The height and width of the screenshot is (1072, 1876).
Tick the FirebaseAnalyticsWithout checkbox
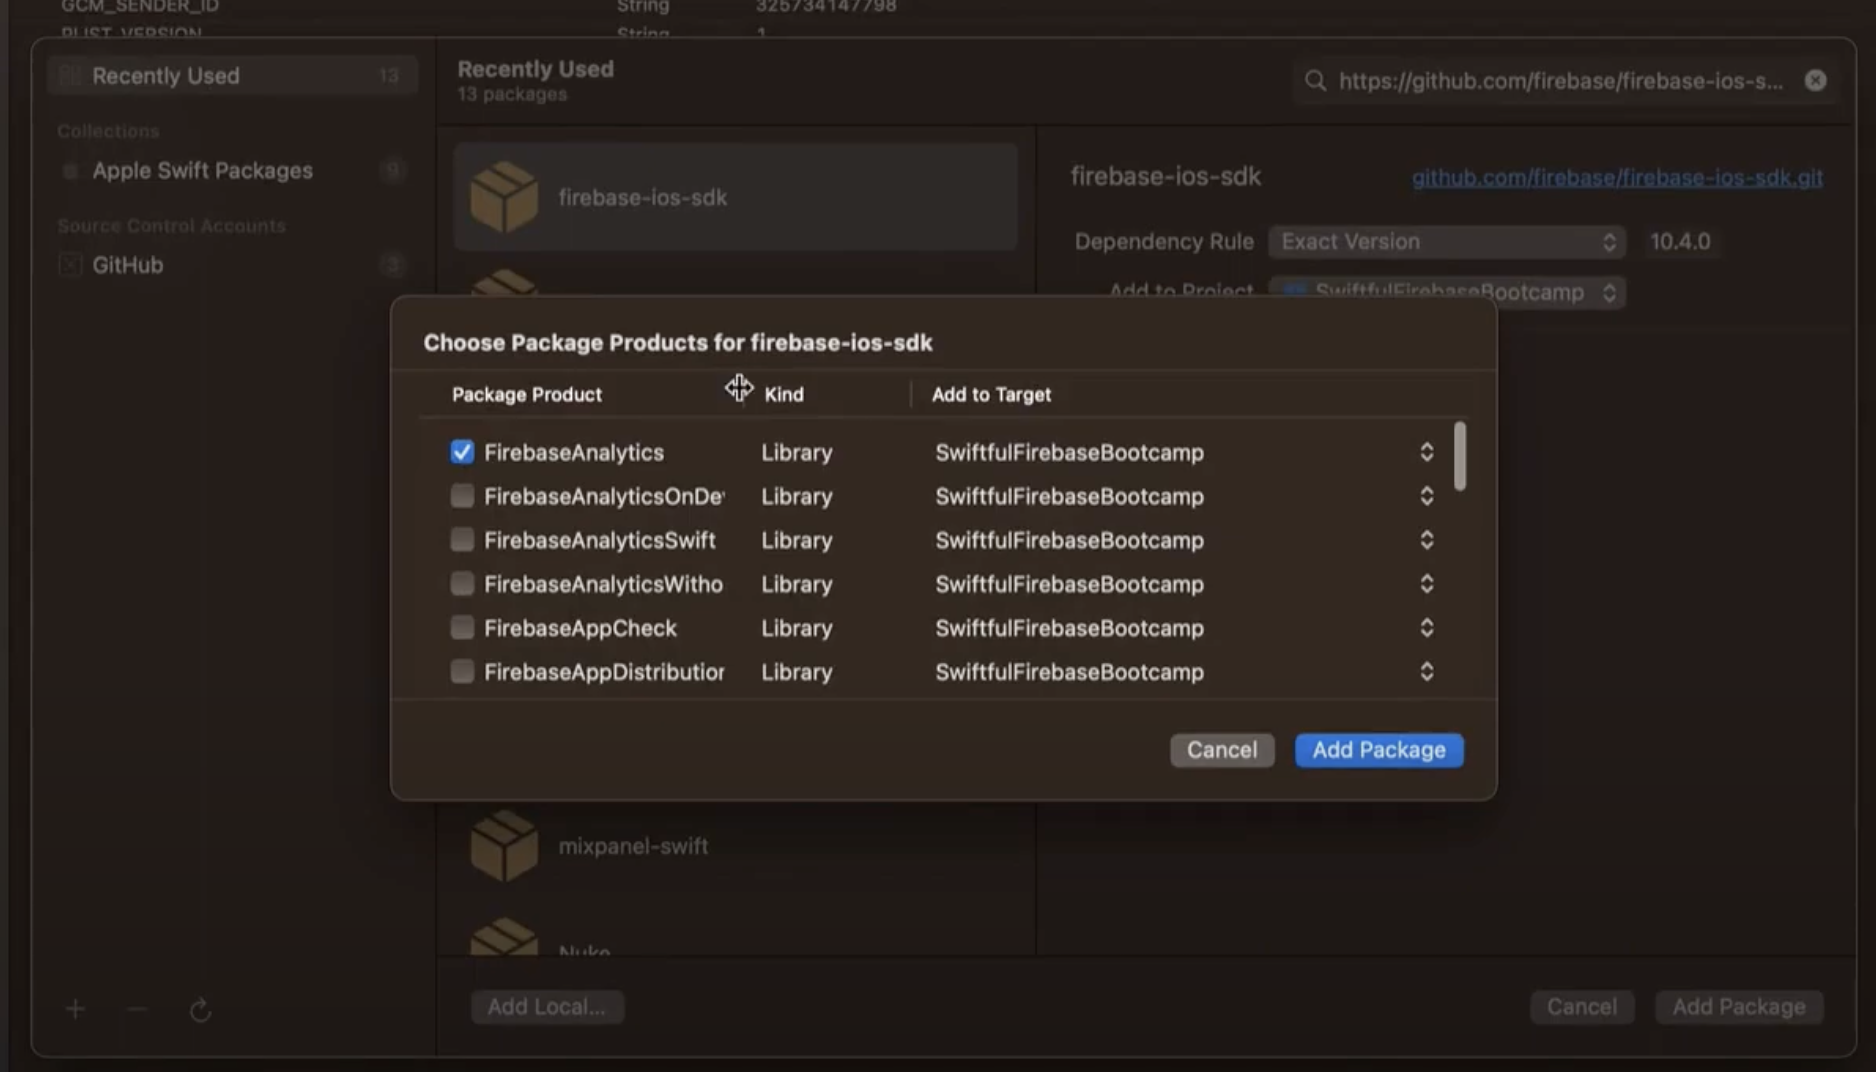point(462,584)
